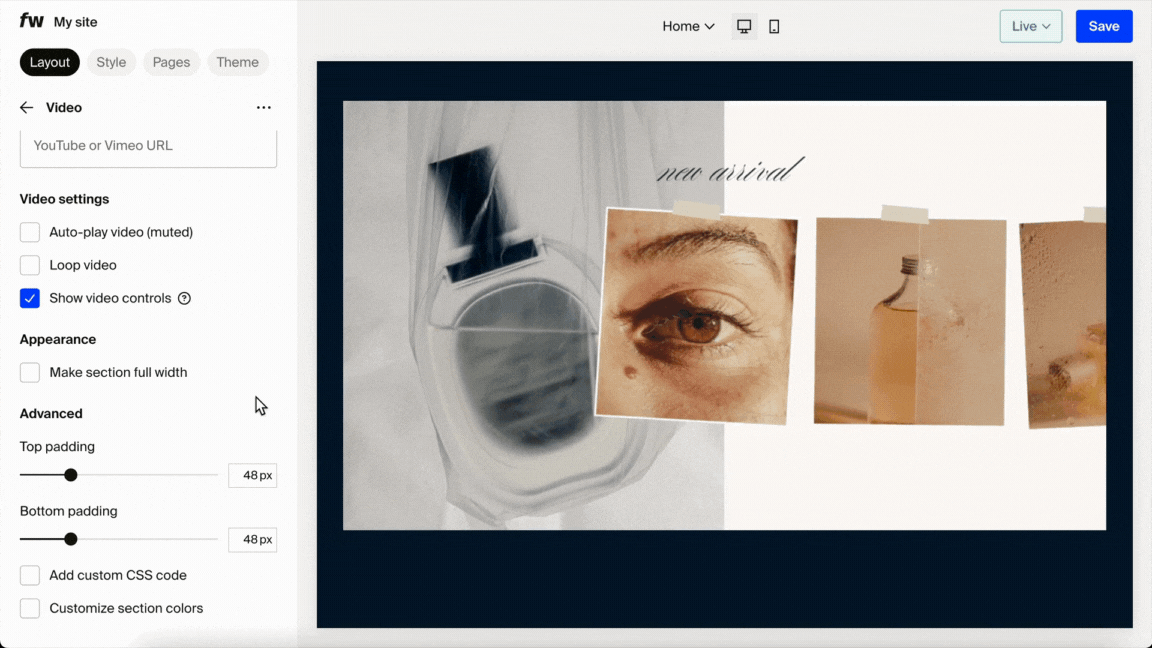Click the fw site logo
The image size is (1152, 648).
(31, 20)
